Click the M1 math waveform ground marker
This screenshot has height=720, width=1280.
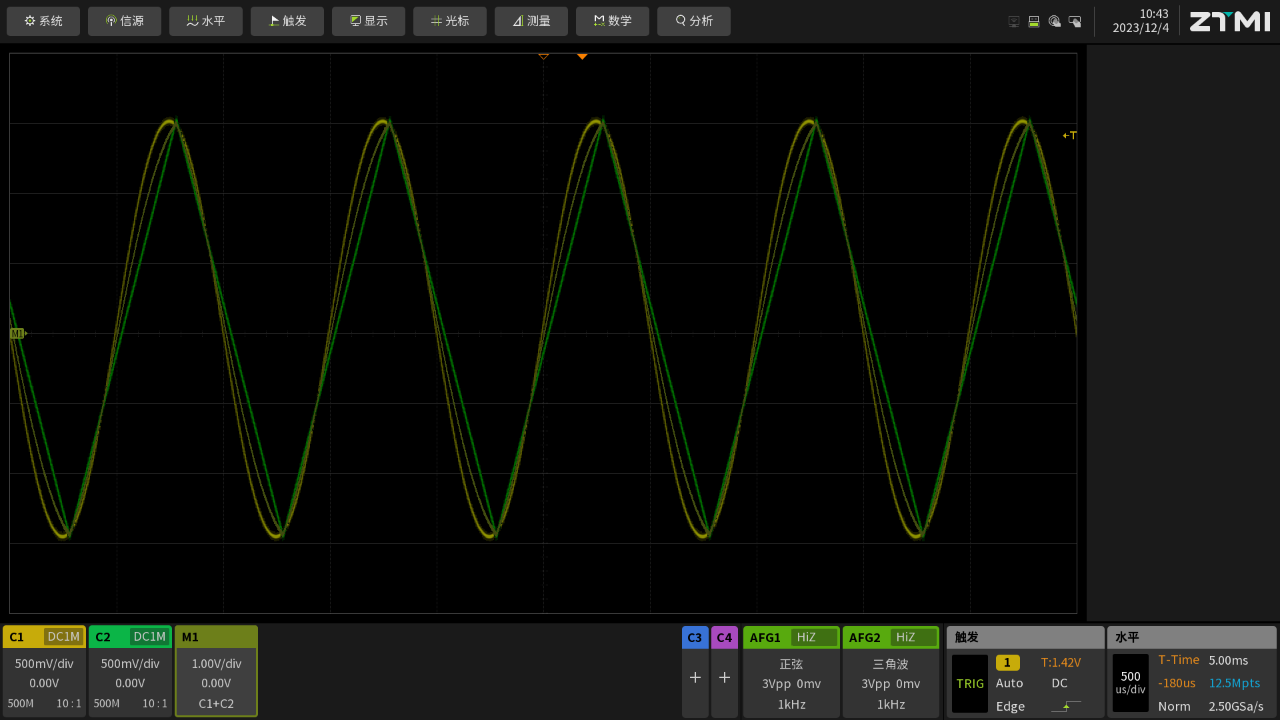(x=17, y=333)
